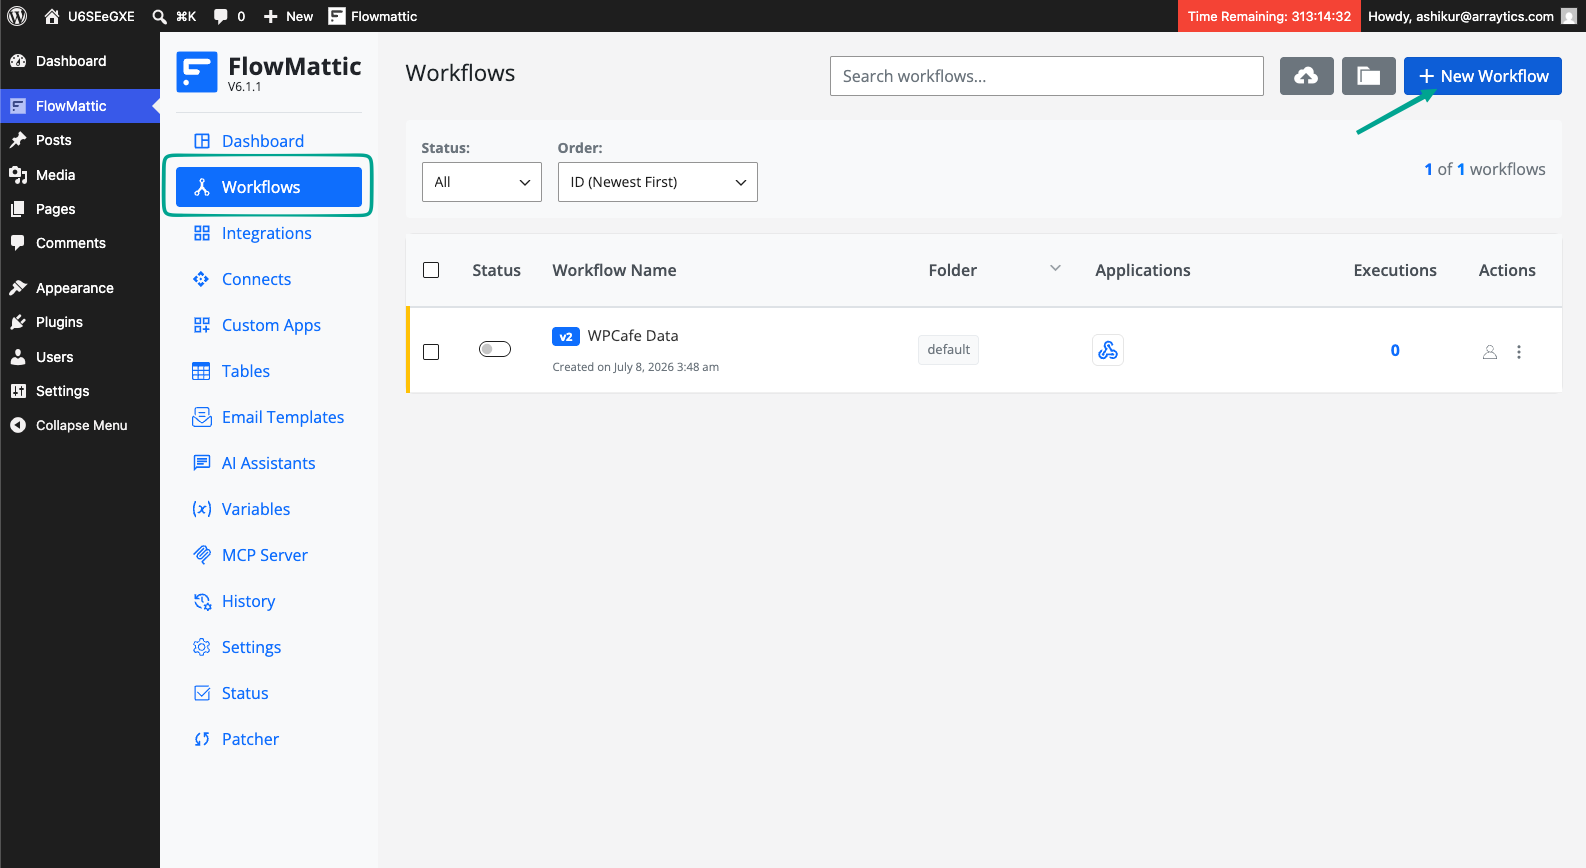Screen dimensions: 1586x868
Task: Click the Time Remaining banner
Action: [x=1269, y=16]
